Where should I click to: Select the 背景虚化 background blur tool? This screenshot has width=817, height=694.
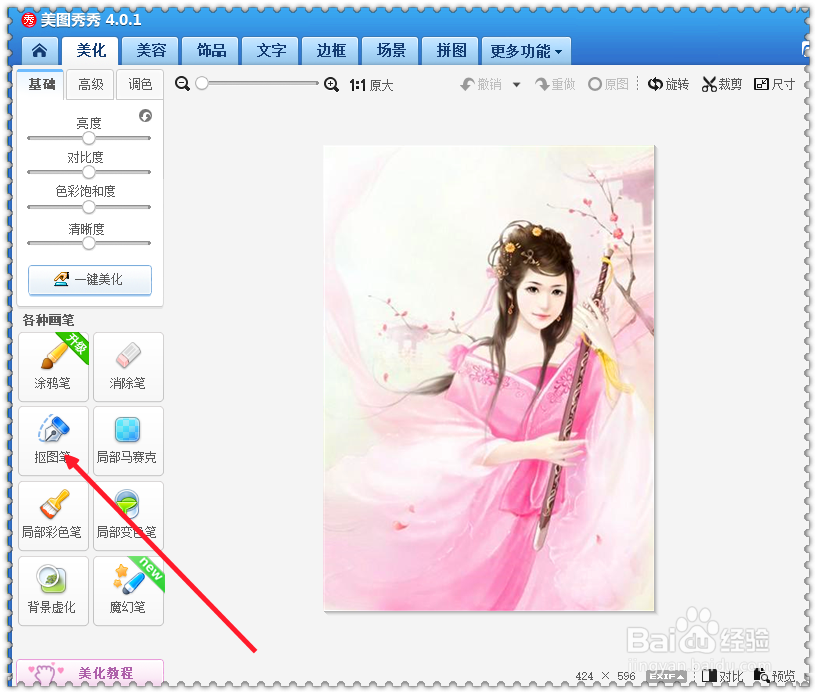click(x=53, y=591)
